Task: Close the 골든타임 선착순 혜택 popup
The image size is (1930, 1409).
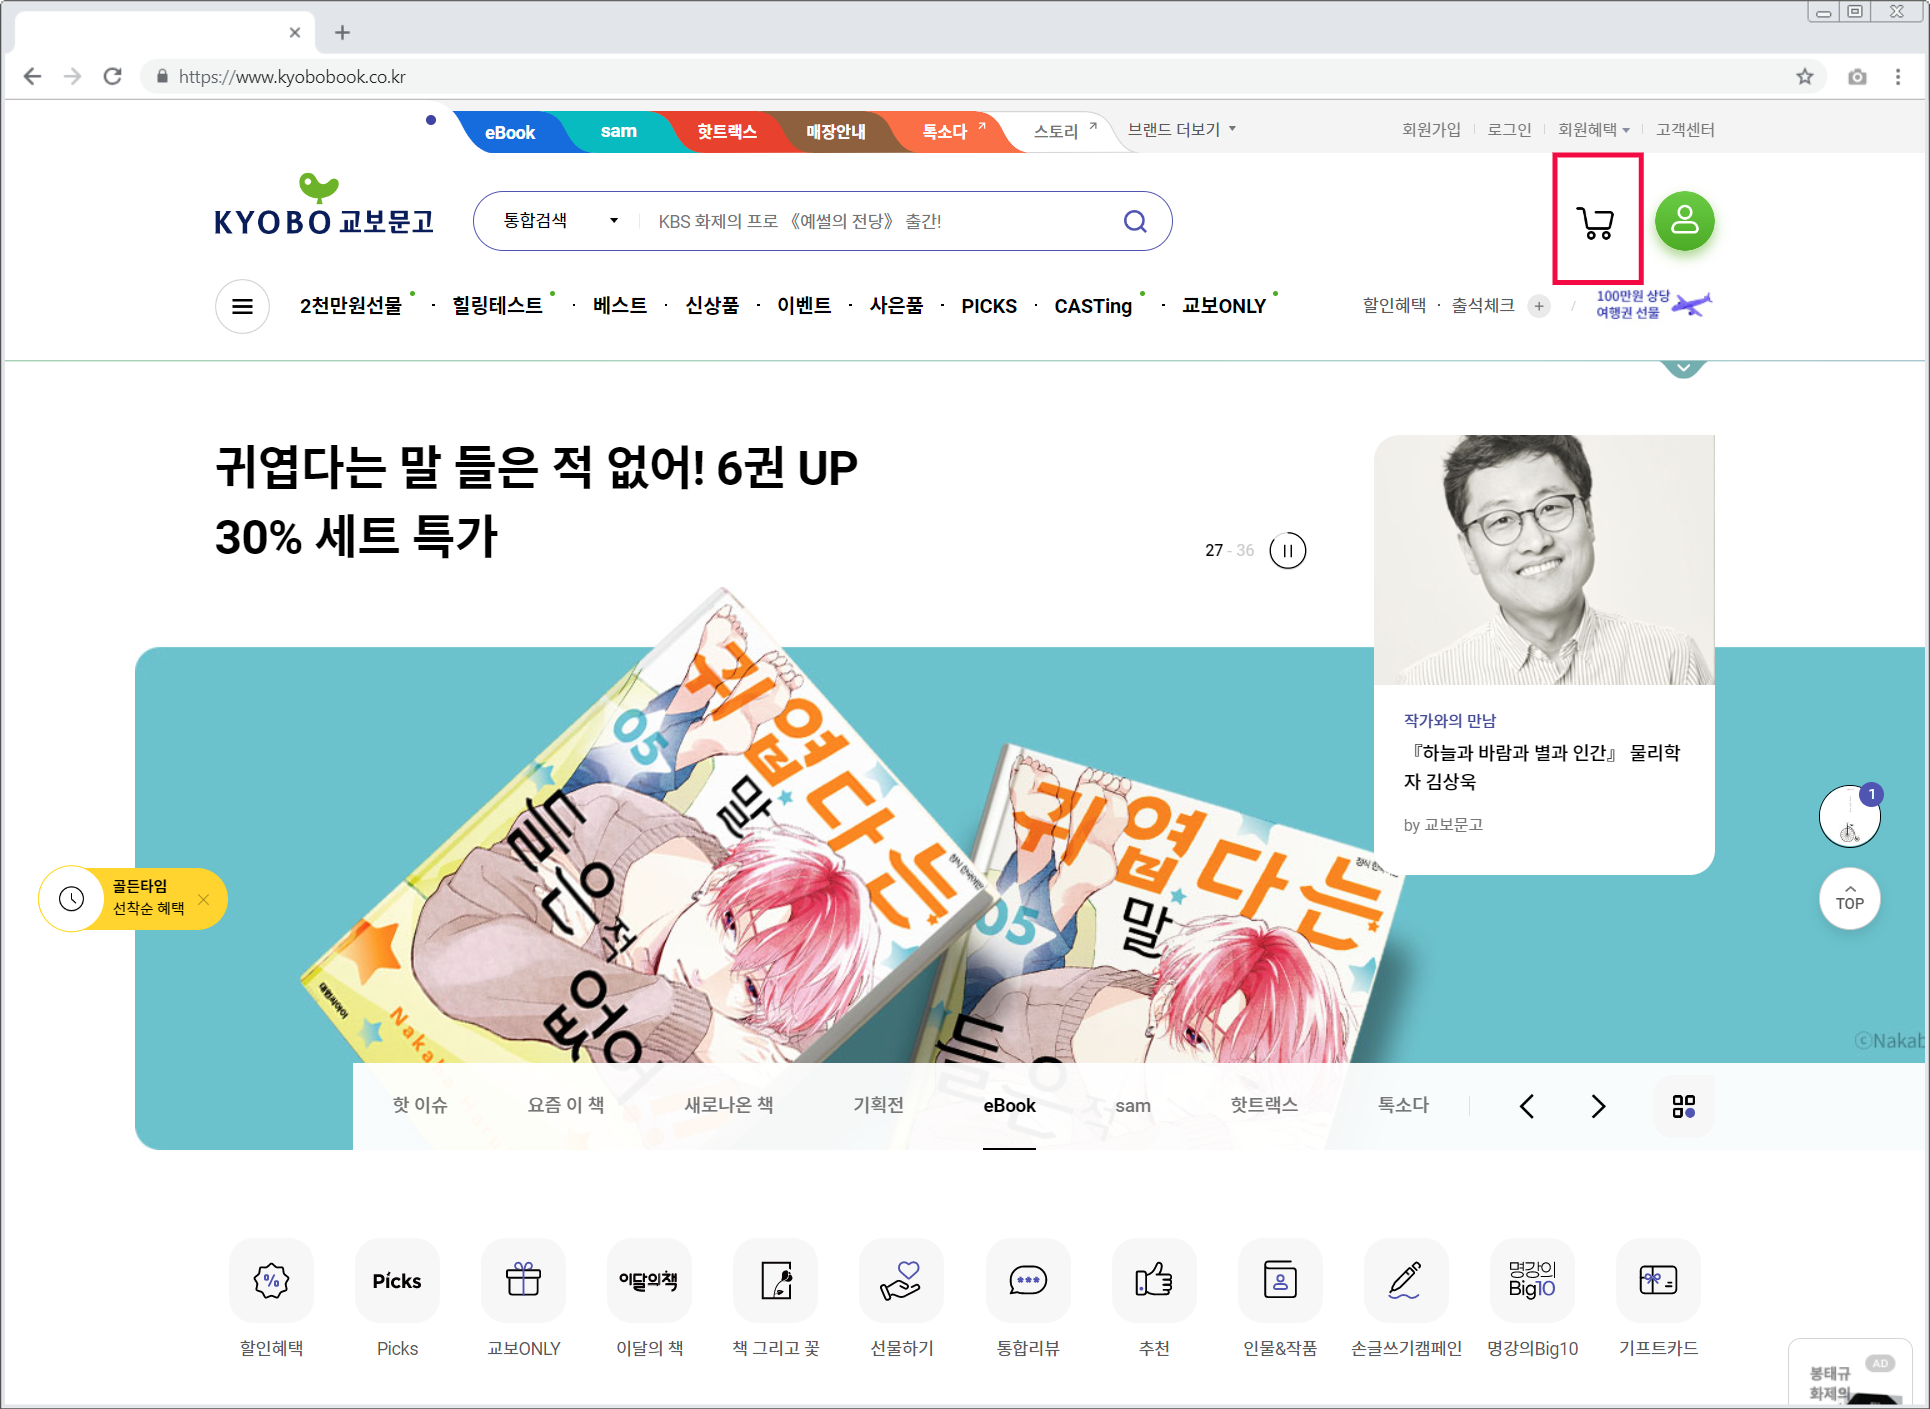Action: coord(204,899)
